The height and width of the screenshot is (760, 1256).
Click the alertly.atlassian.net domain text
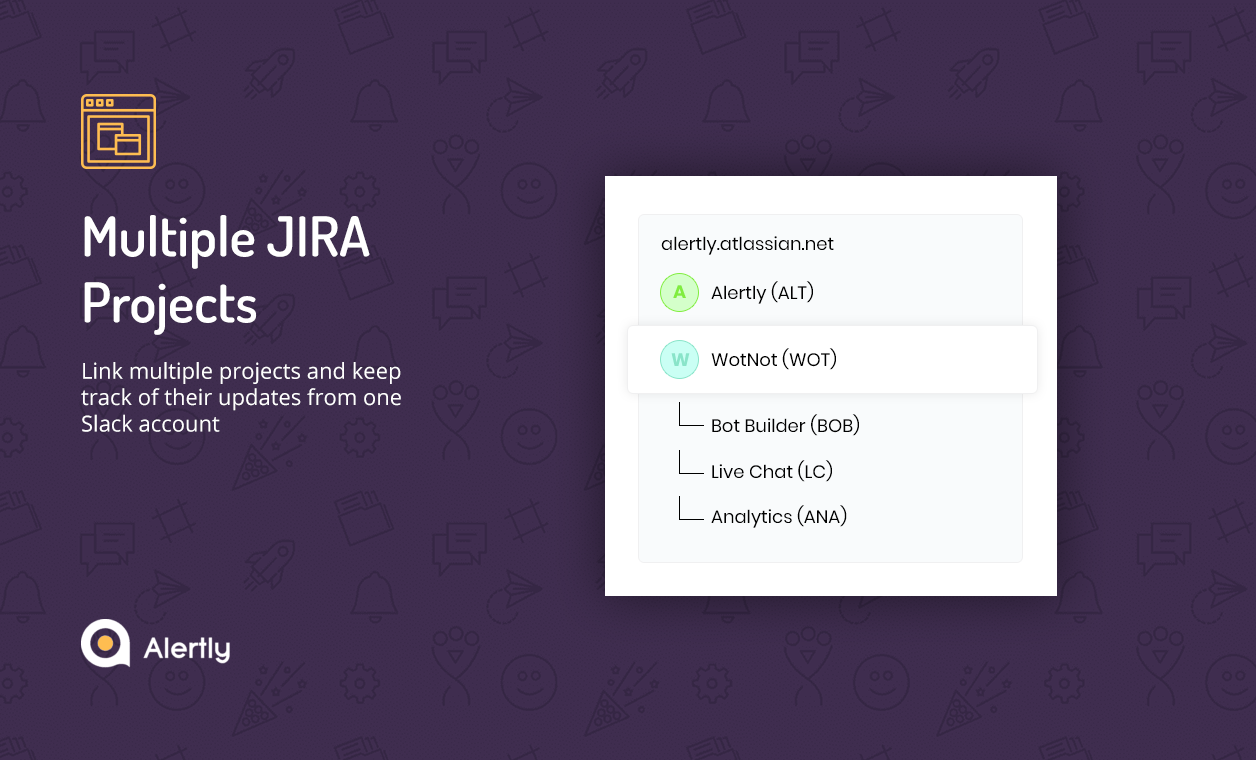(x=747, y=243)
